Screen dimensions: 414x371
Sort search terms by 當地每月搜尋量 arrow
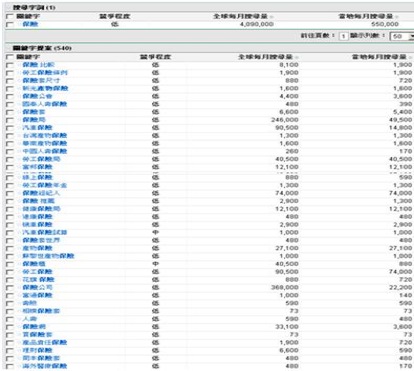pyautogui.click(x=397, y=17)
